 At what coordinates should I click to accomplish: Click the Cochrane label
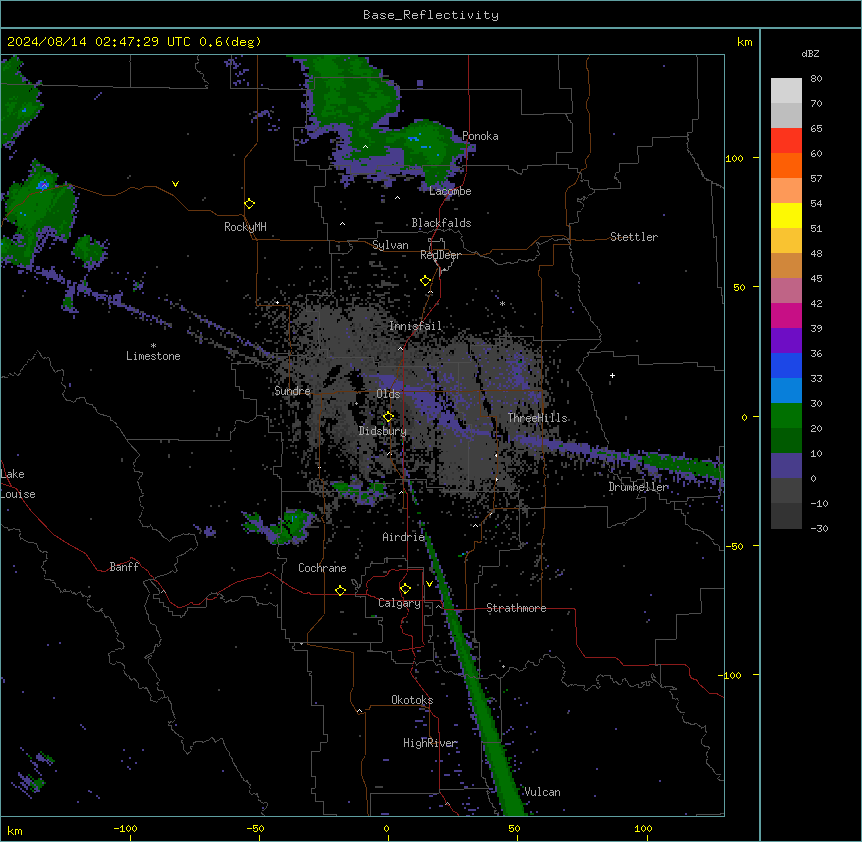[x=322, y=568]
